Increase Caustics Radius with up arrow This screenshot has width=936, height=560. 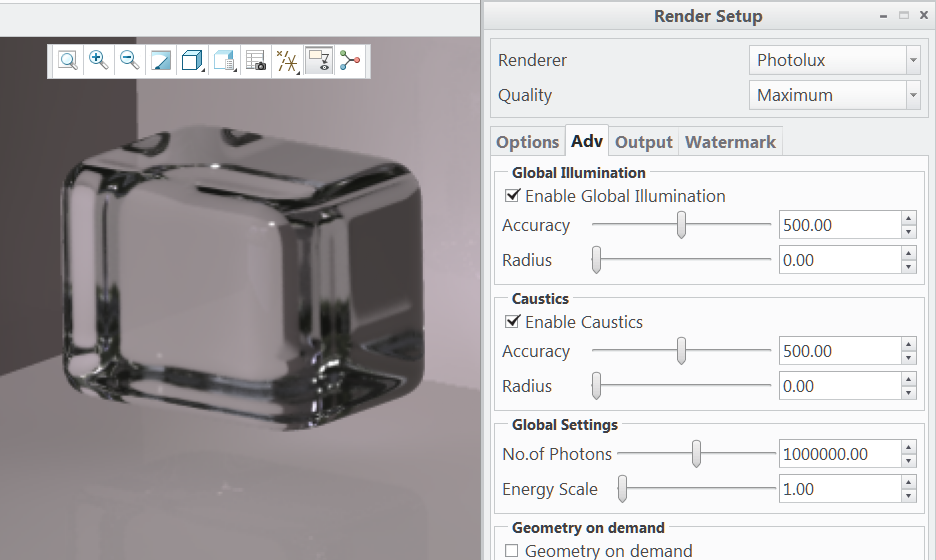(x=909, y=380)
